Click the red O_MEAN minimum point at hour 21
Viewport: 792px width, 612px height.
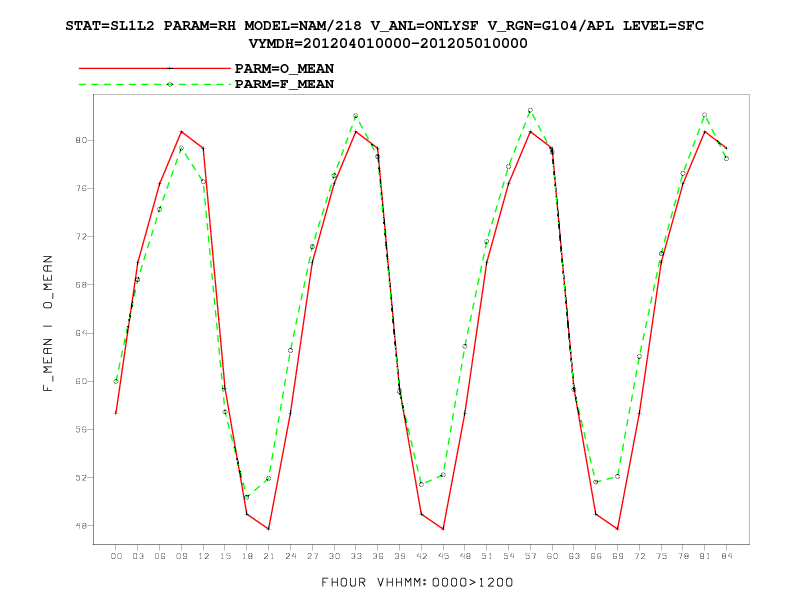tap(269, 529)
